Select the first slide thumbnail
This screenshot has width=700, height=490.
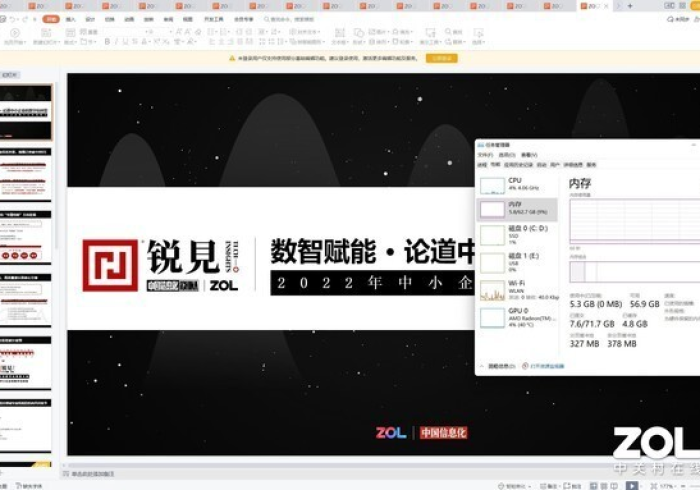coord(25,112)
